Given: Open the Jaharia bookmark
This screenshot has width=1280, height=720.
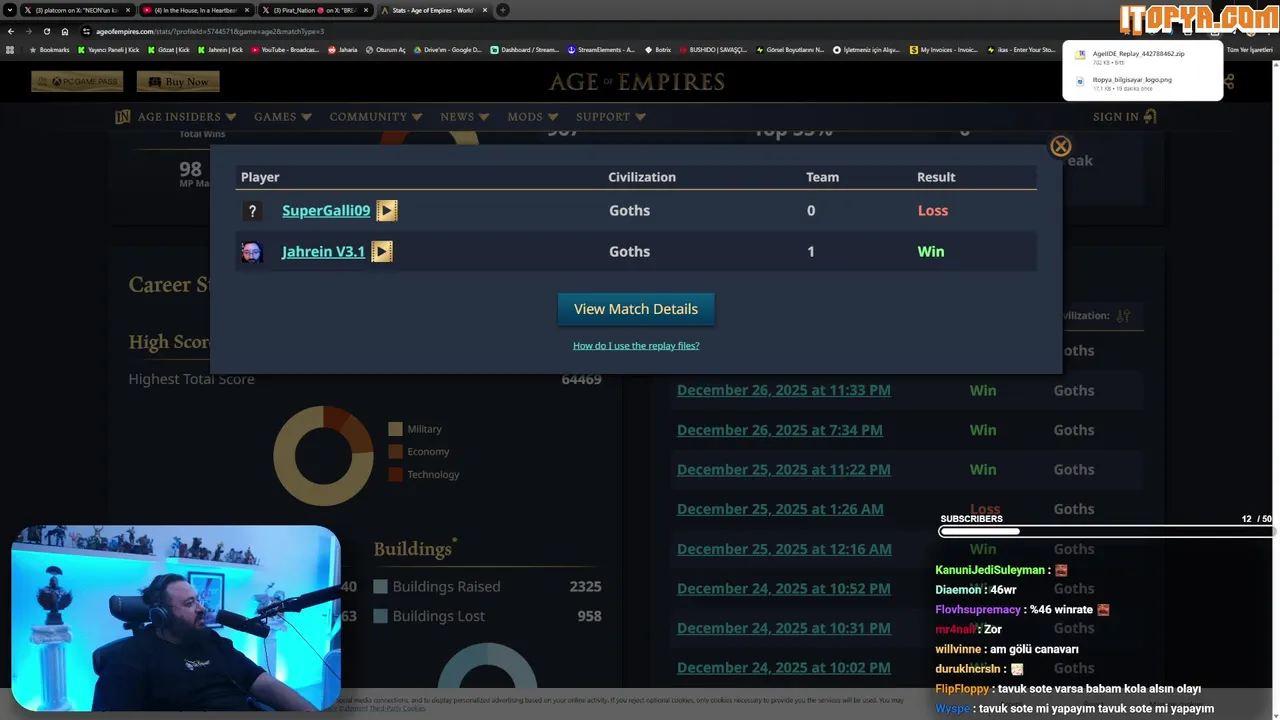Looking at the screenshot, I should 343,49.
